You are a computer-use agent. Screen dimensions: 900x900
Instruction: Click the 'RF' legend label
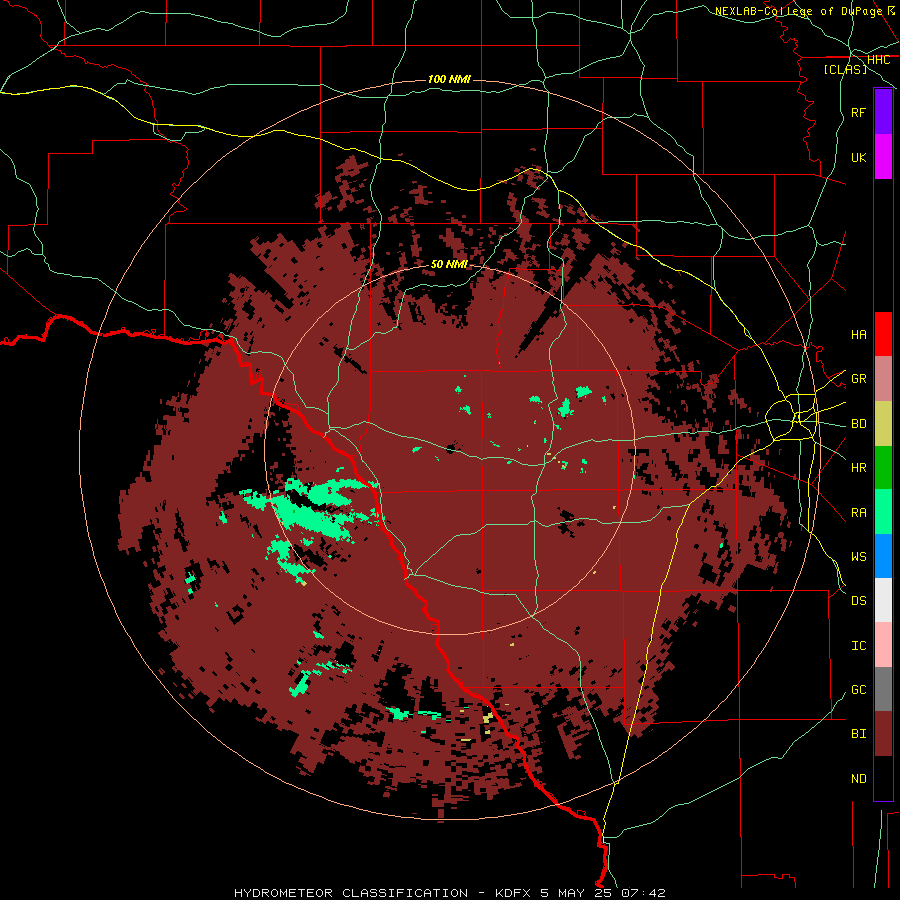click(858, 113)
